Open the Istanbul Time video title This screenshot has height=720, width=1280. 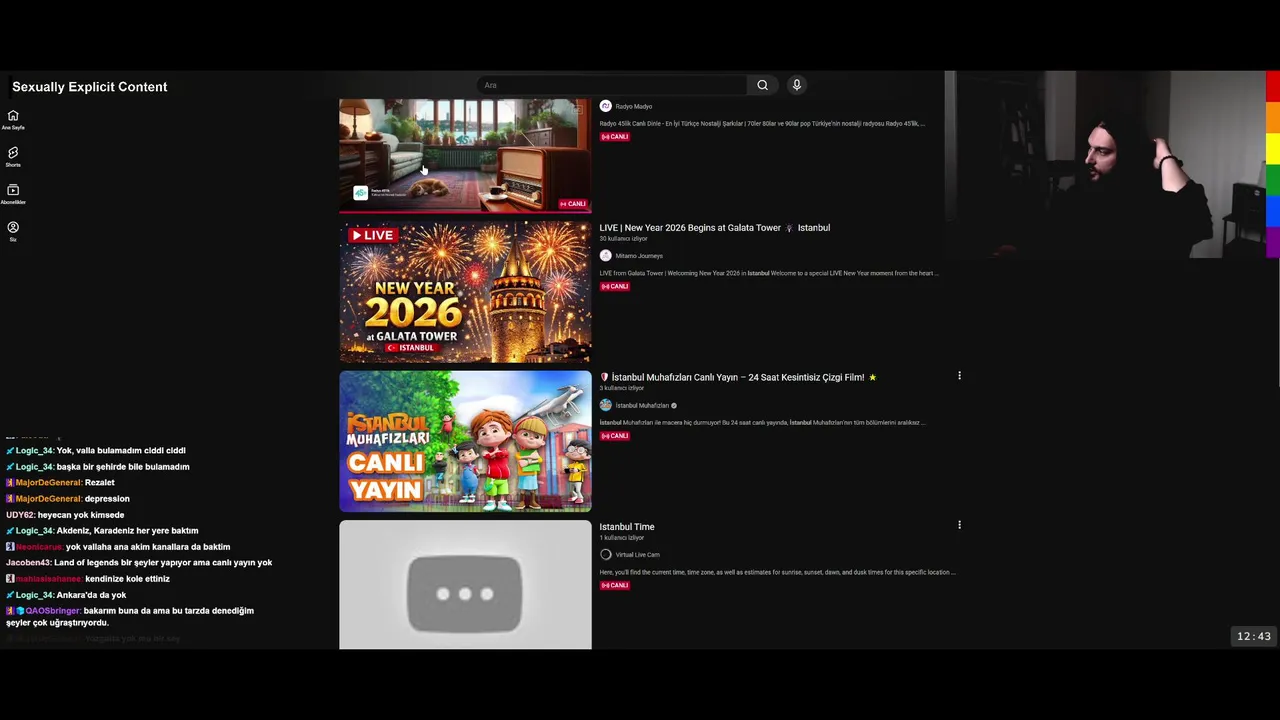point(627,527)
